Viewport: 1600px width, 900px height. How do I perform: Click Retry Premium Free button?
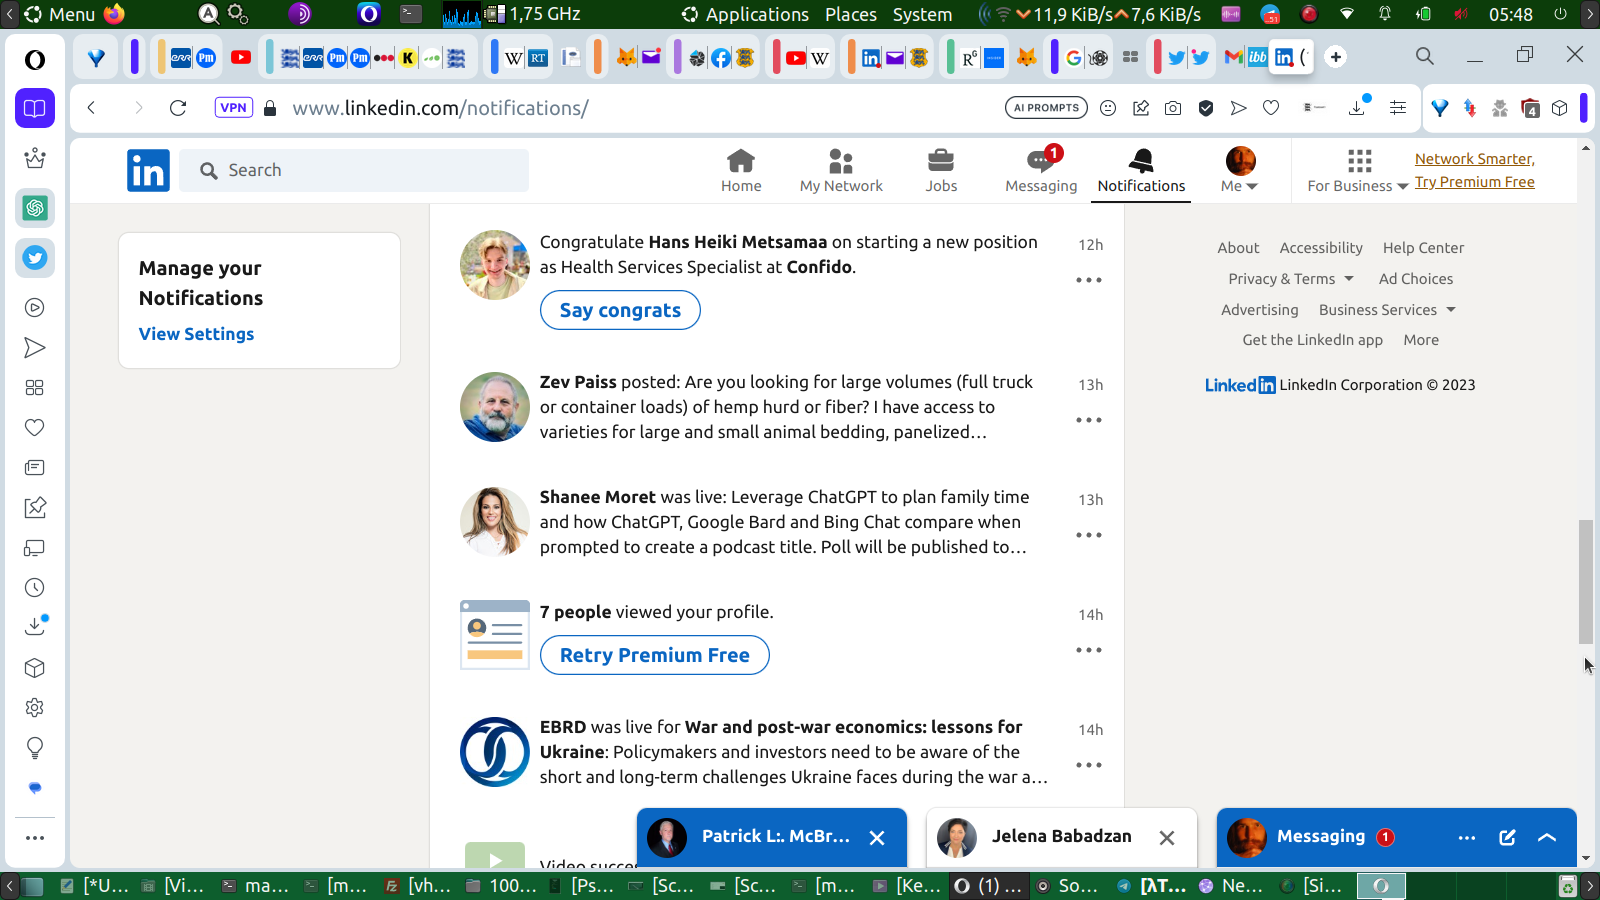tap(655, 655)
